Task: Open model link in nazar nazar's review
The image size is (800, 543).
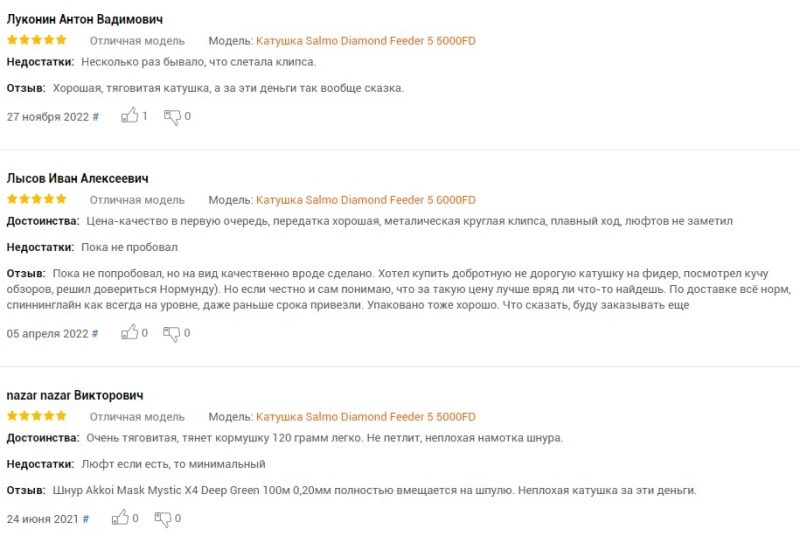Action: (x=366, y=416)
